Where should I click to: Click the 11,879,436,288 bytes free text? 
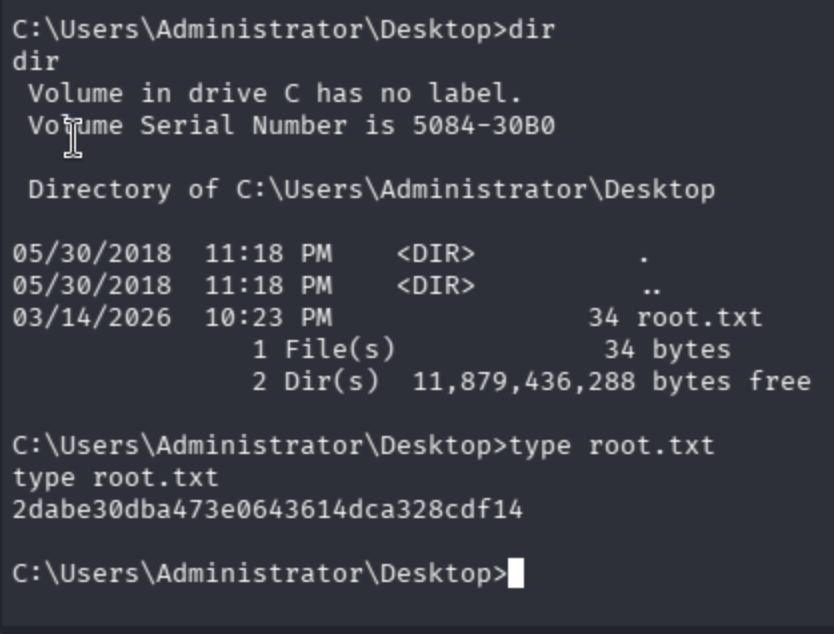(612, 381)
